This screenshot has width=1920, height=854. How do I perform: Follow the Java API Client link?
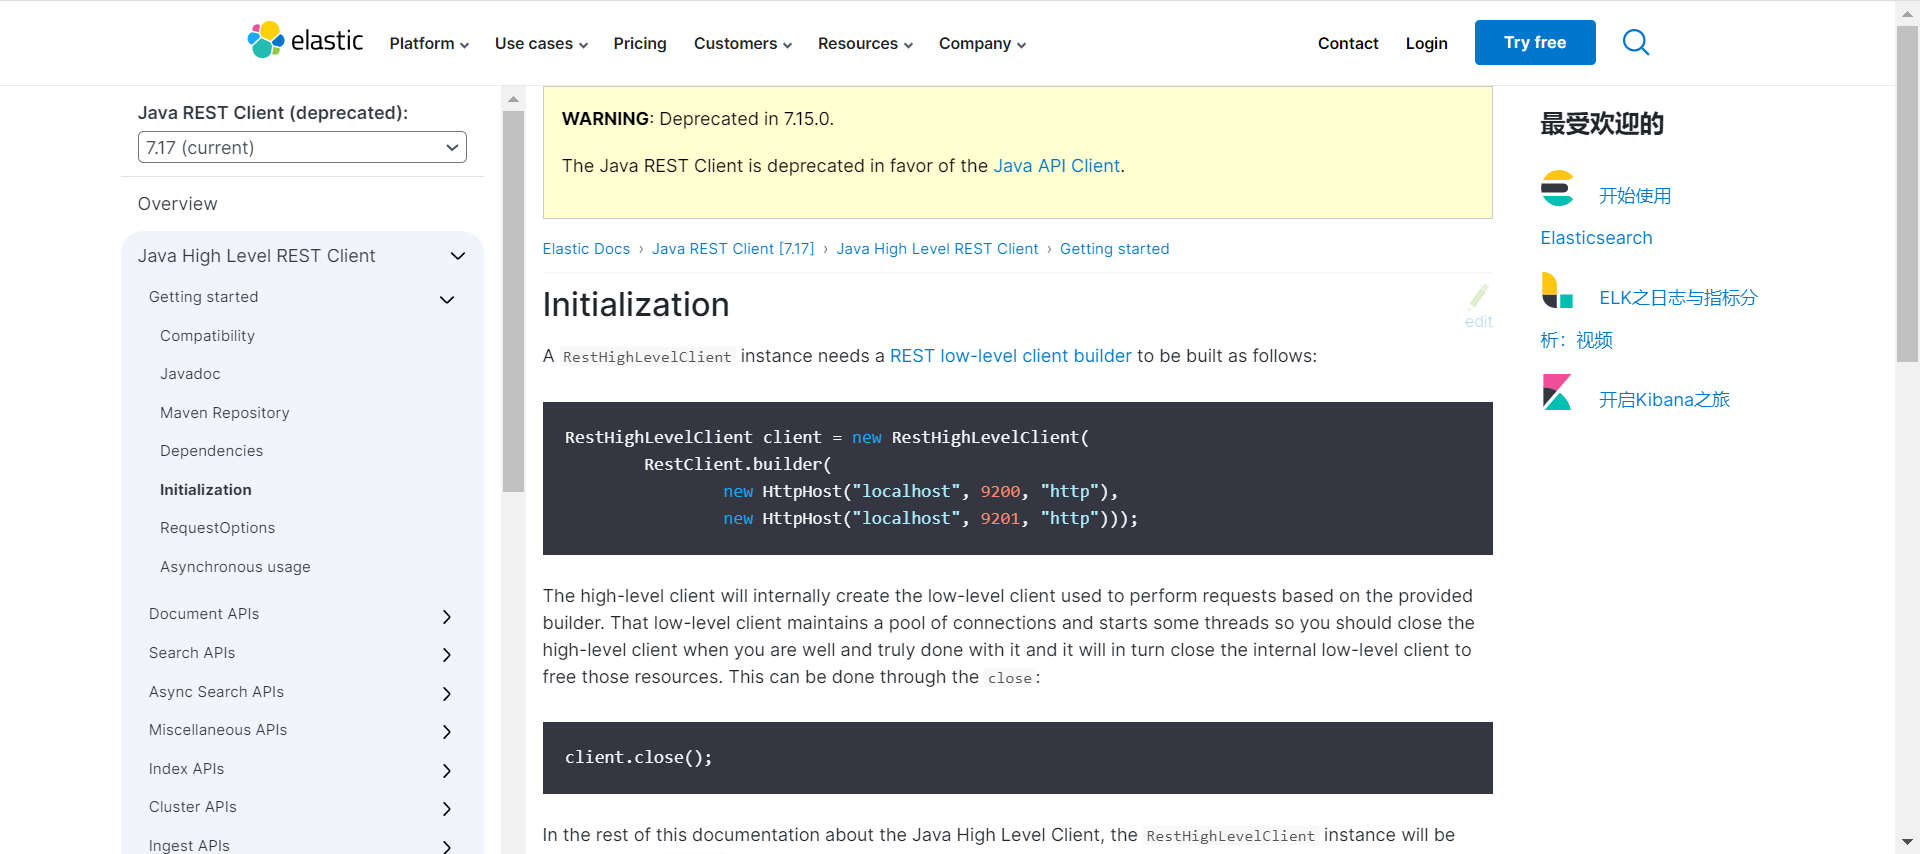(1056, 166)
